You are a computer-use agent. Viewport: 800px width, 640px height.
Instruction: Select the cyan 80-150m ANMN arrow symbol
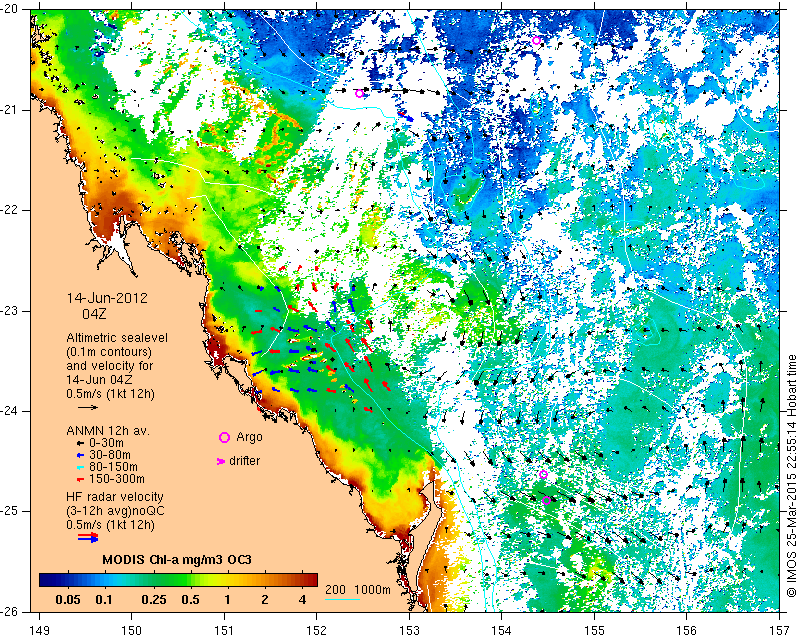80,467
